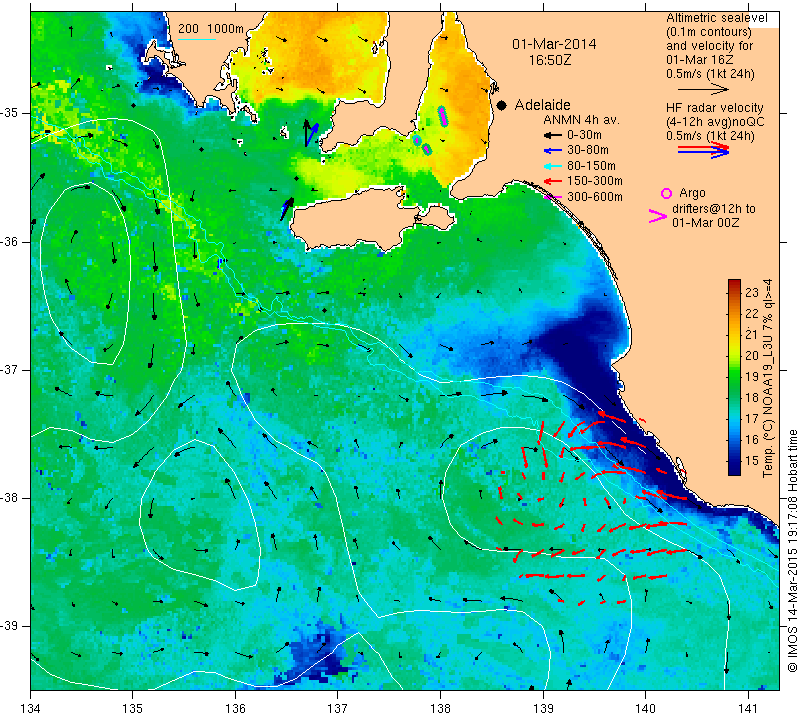Click the 01-Mar-2014 date label
The height and width of the screenshot is (720, 800).
[x=554, y=44]
